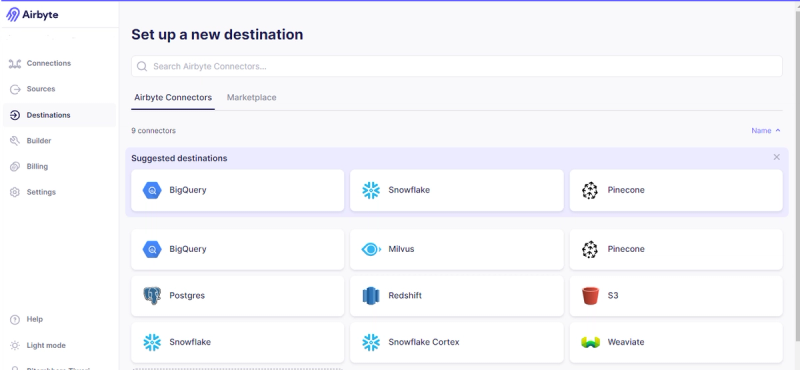Open Connections in the sidebar
The image size is (800, 370).
tap(60, 63)
